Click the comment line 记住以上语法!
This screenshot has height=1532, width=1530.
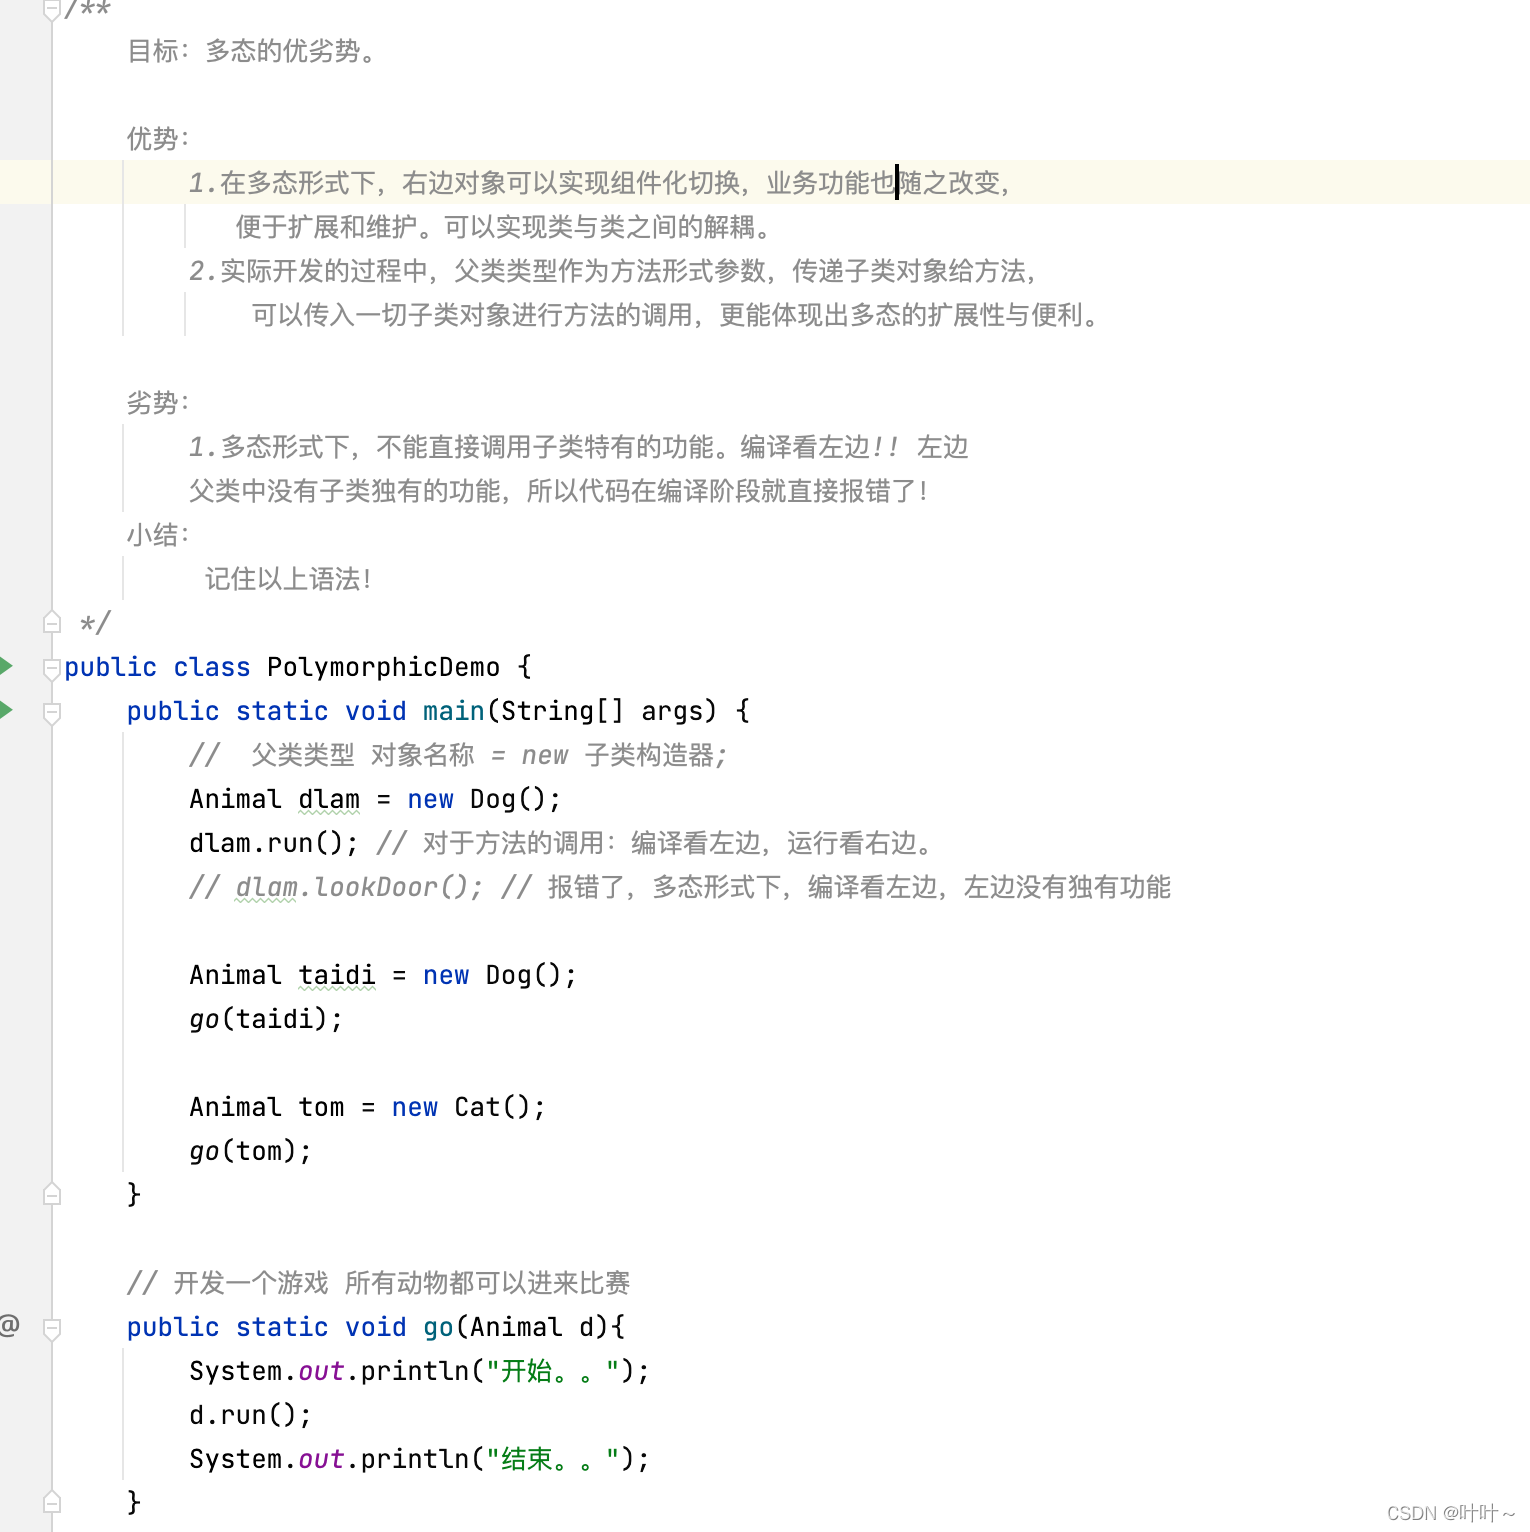289,579
